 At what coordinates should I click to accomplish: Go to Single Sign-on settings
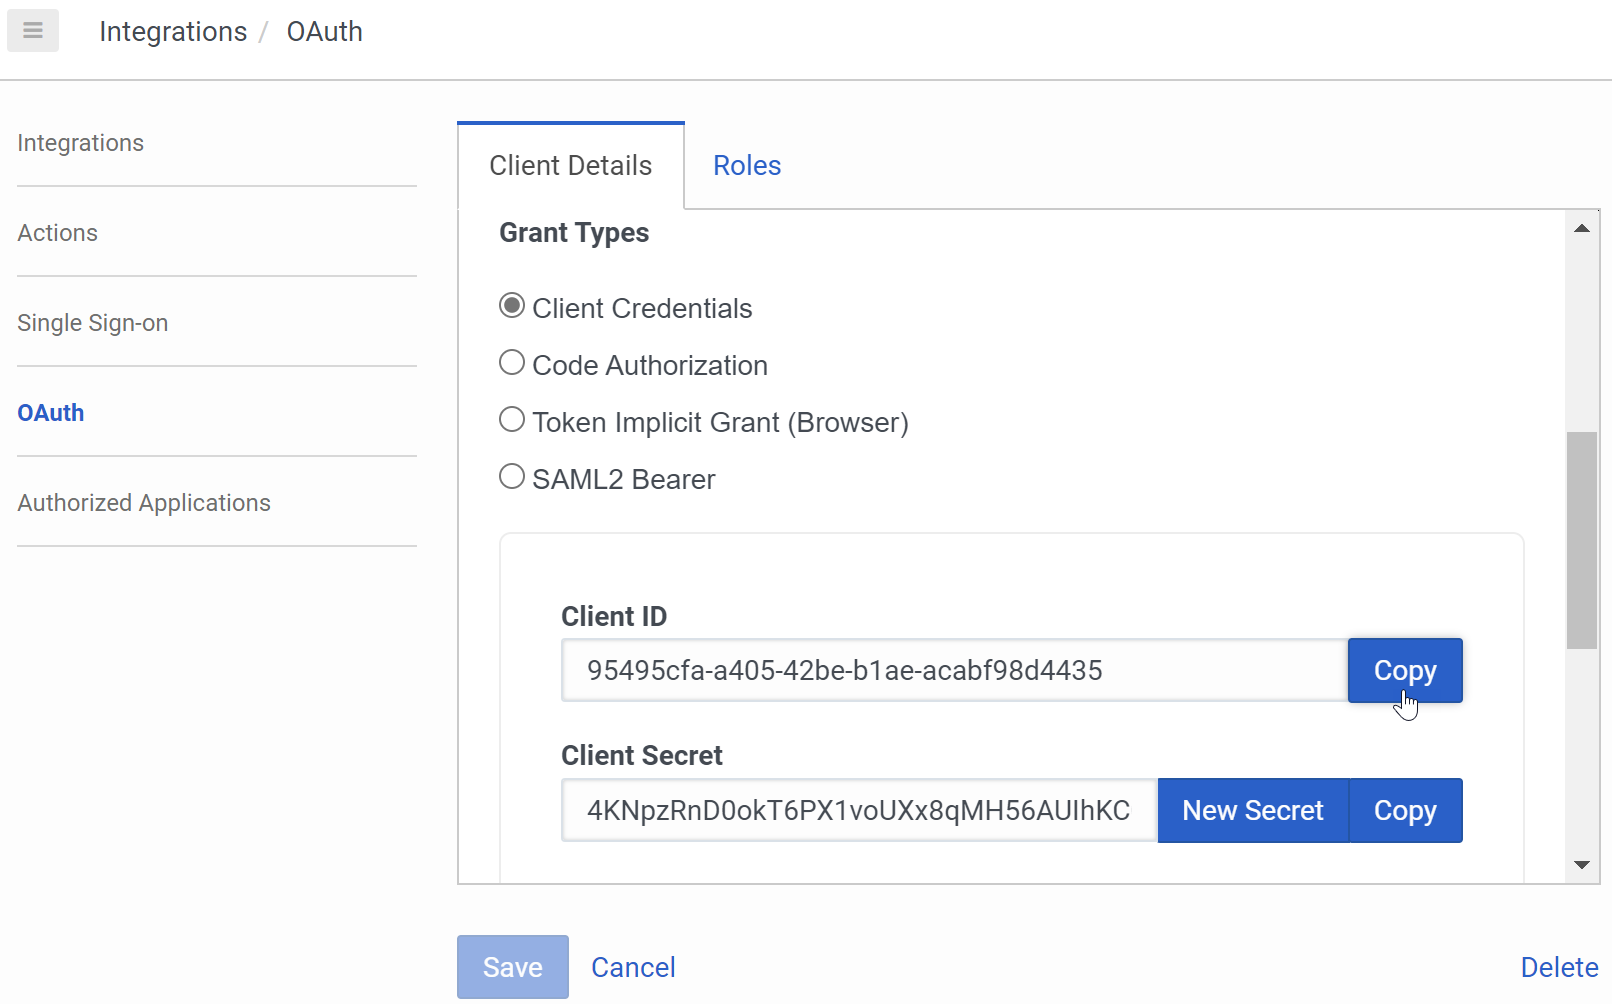92,322
